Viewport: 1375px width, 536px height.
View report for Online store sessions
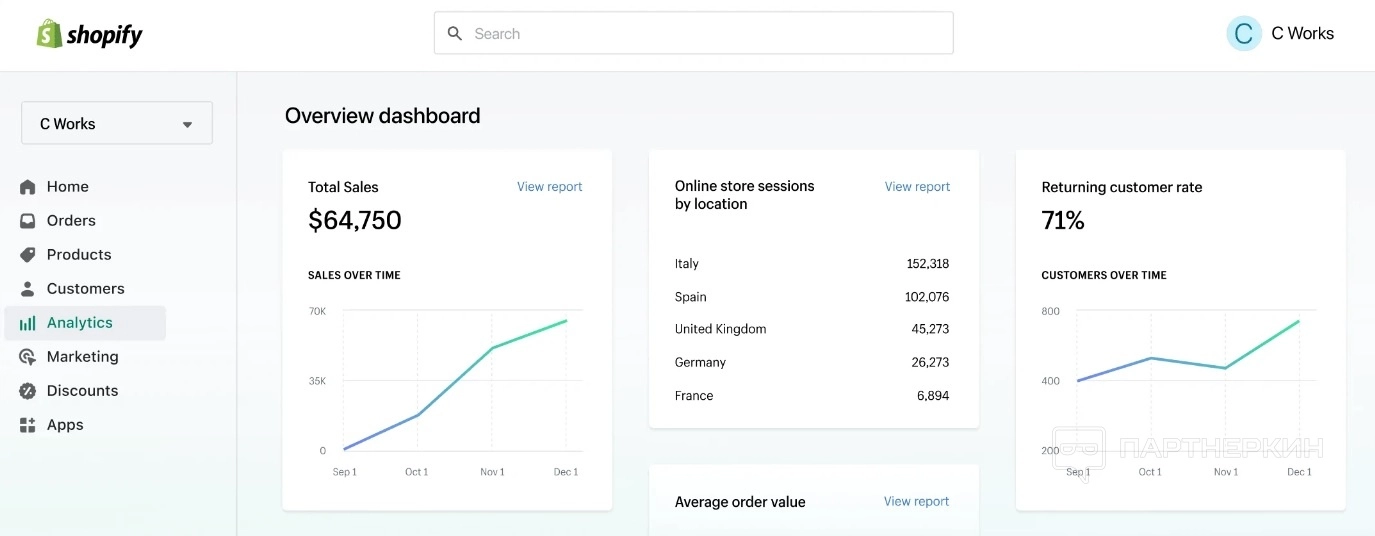coord(917,187)
